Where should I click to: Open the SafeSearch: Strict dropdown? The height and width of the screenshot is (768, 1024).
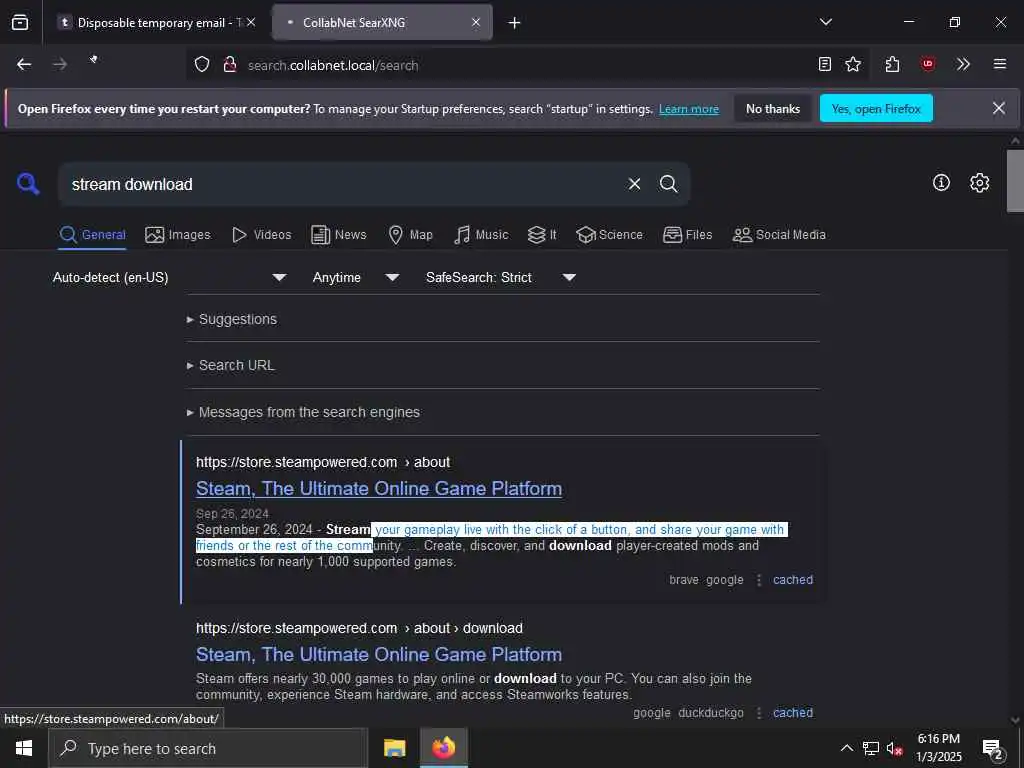tap(501, 278)
